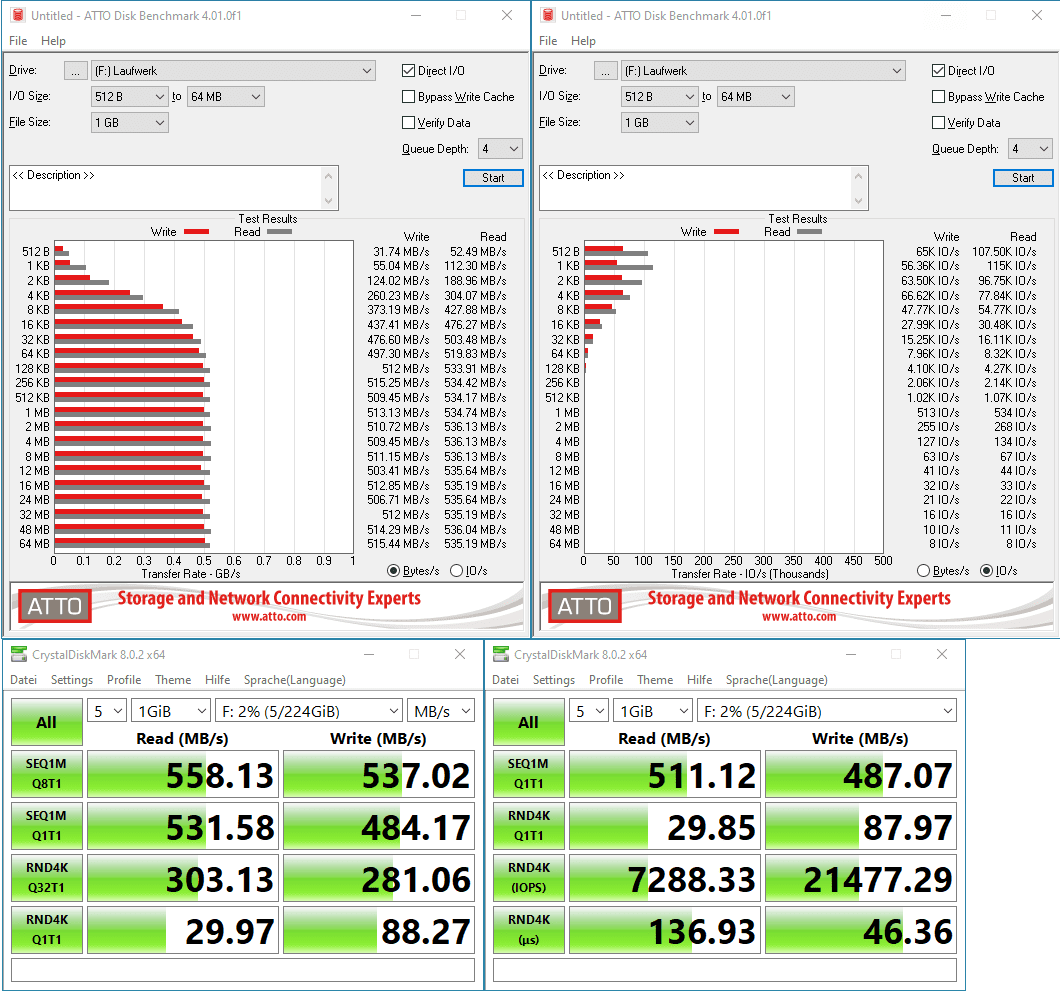This screenshot has width=1060, height=991.
Task: Run RND4K (μs) test in right CrystalDiskMark
Action: tap(529, 929)
